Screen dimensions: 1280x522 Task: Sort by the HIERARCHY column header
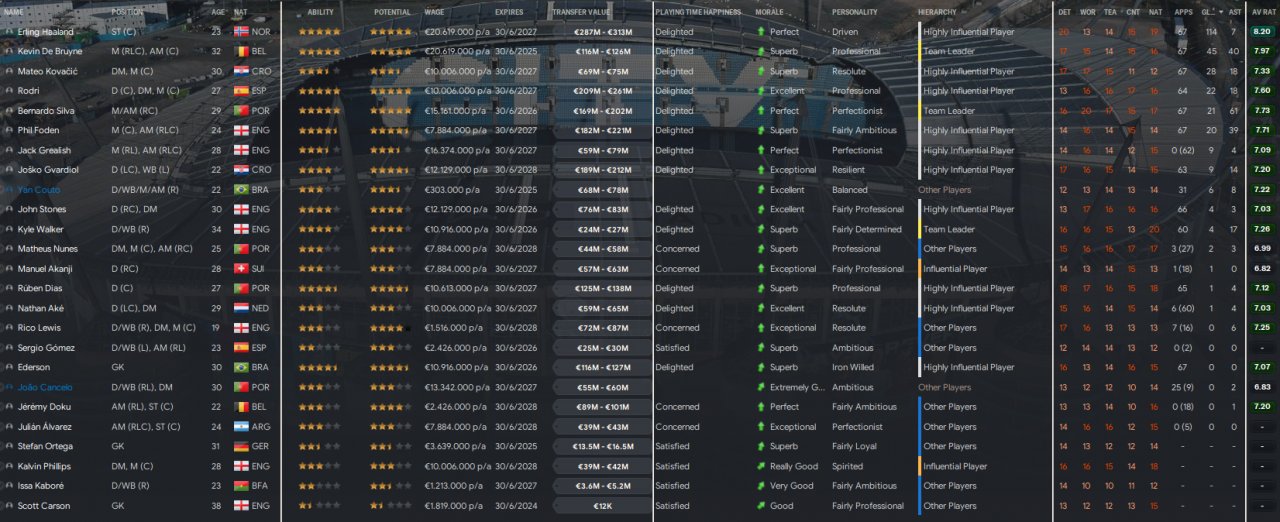click(x=937, y=12)
